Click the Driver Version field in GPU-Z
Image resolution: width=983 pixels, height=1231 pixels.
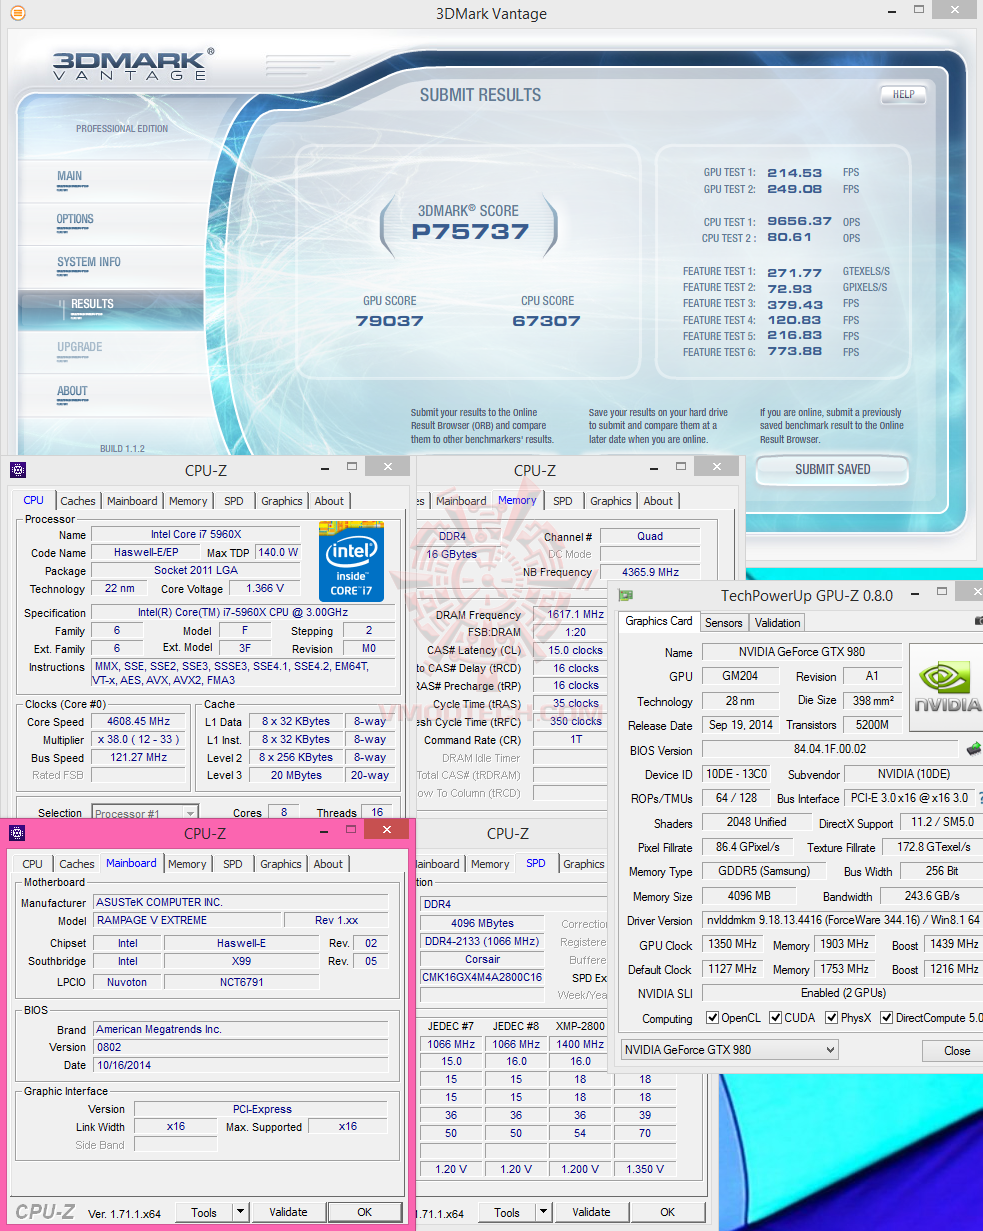coord(842,920)
